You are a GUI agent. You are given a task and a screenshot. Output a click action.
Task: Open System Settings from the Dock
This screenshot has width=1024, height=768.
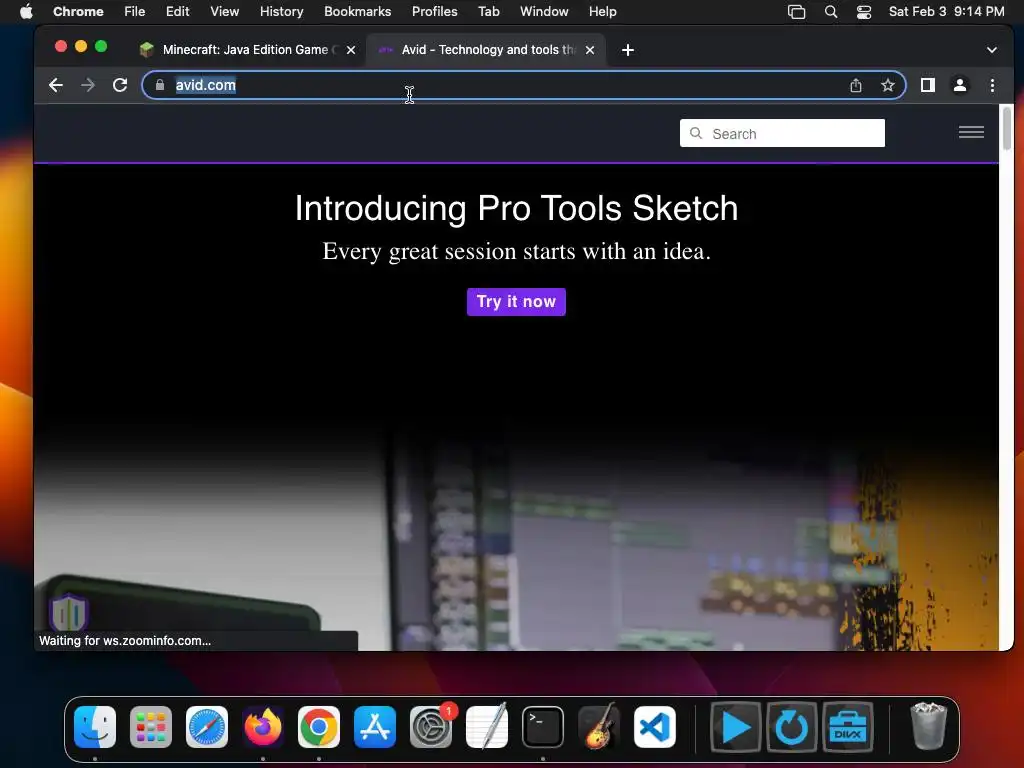pos(431,727)
